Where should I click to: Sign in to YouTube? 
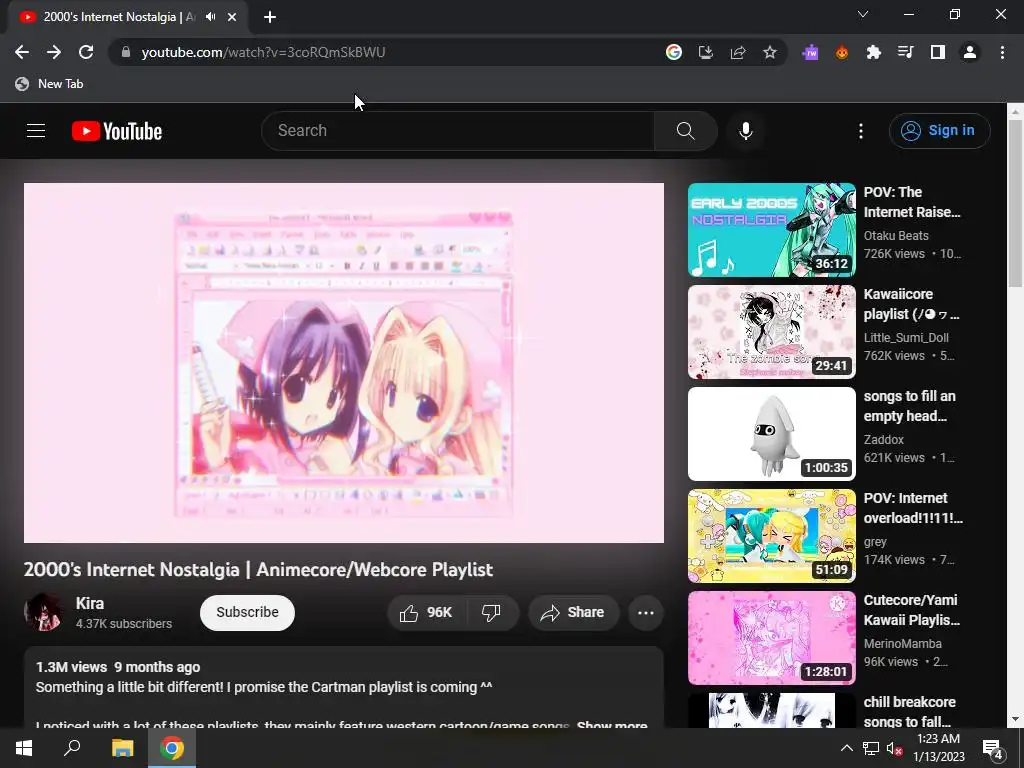[x=939, y=131]
